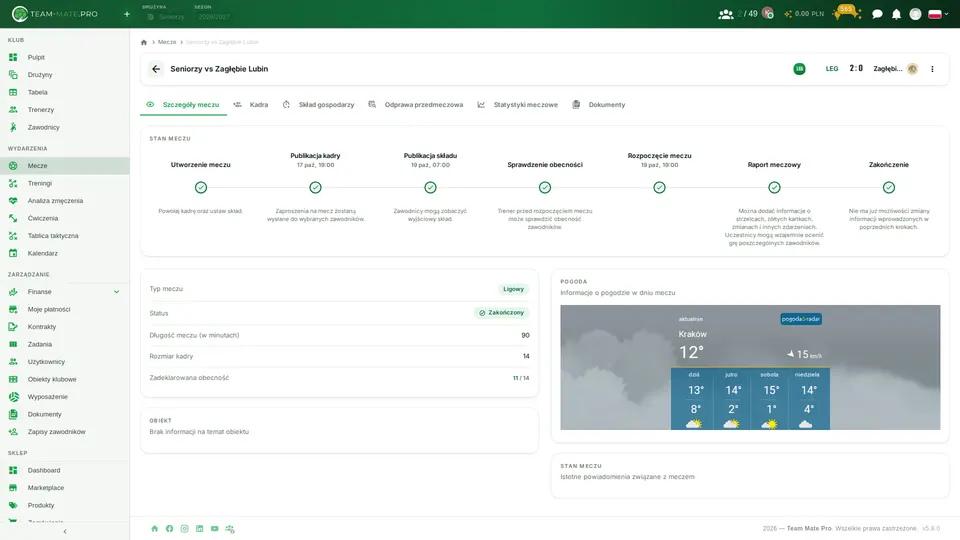Open Marketplace in sidebar
Image resolution: width=960 pixels, height=540 pixels.
(64, 488)
